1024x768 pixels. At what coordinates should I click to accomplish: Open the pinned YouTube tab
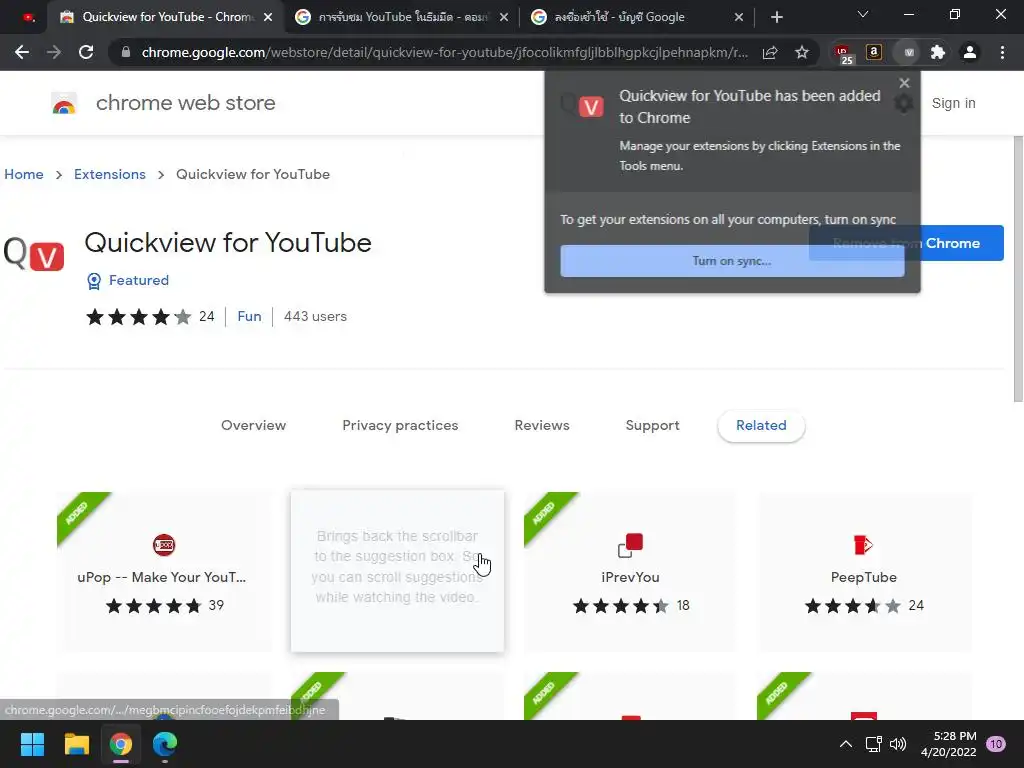pos(29,18)
